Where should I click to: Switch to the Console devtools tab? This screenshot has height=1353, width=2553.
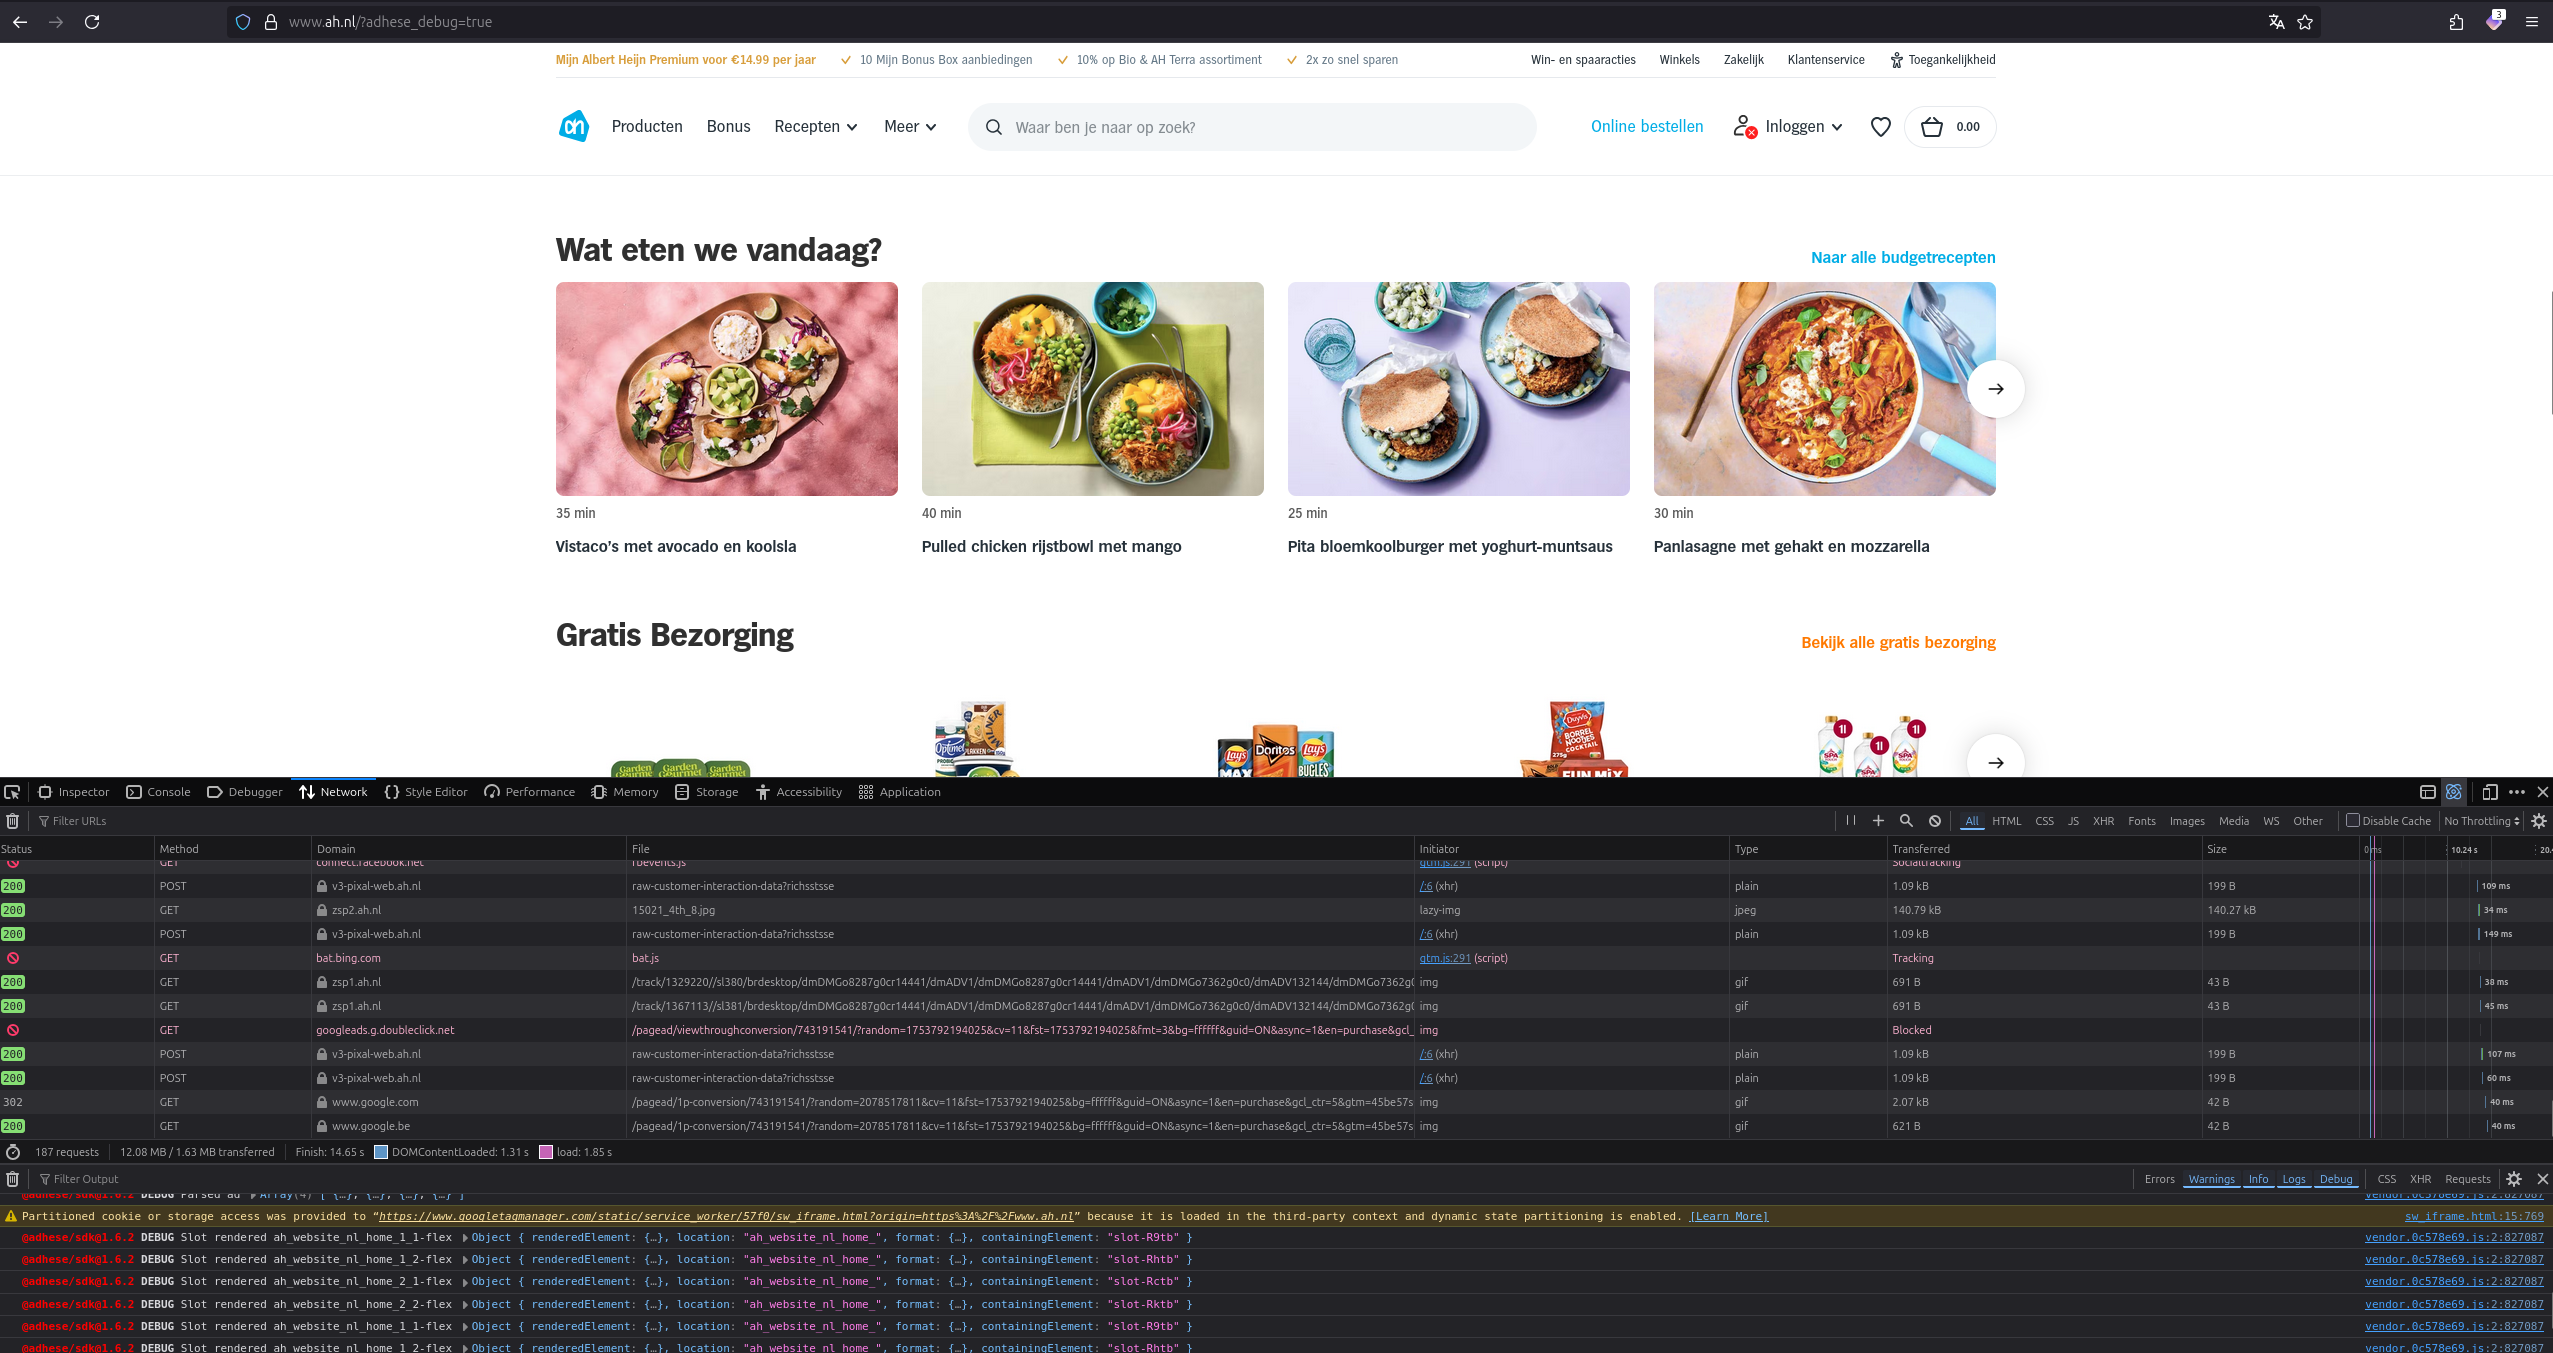[x=158, y=792]
